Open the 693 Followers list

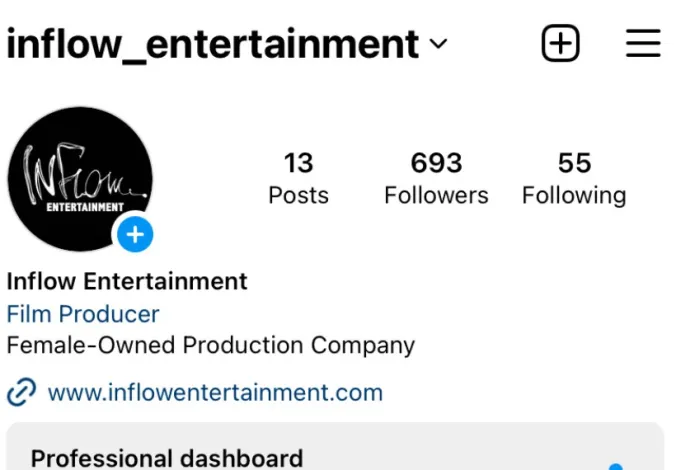coord(436,178)
